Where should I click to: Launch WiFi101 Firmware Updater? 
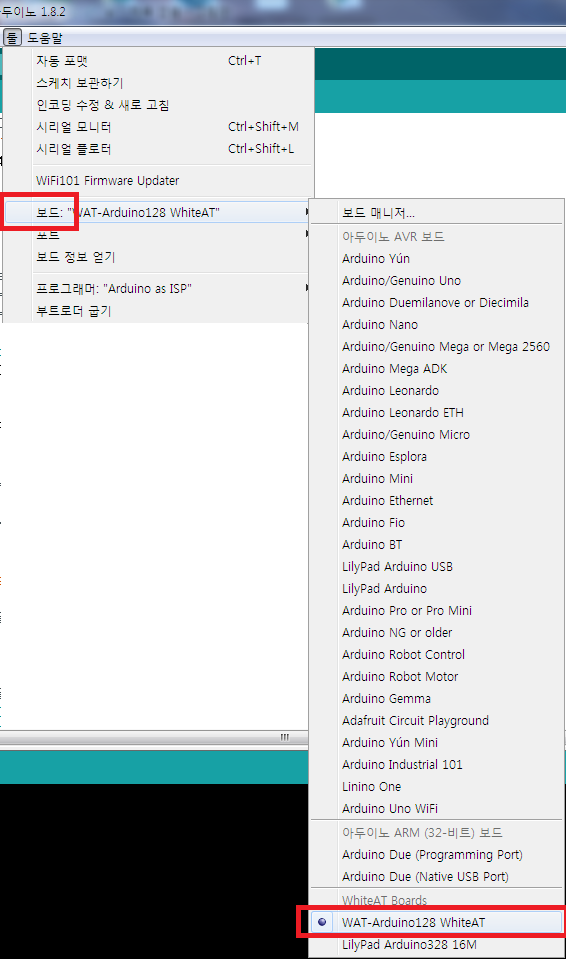(x=158, y=180)
